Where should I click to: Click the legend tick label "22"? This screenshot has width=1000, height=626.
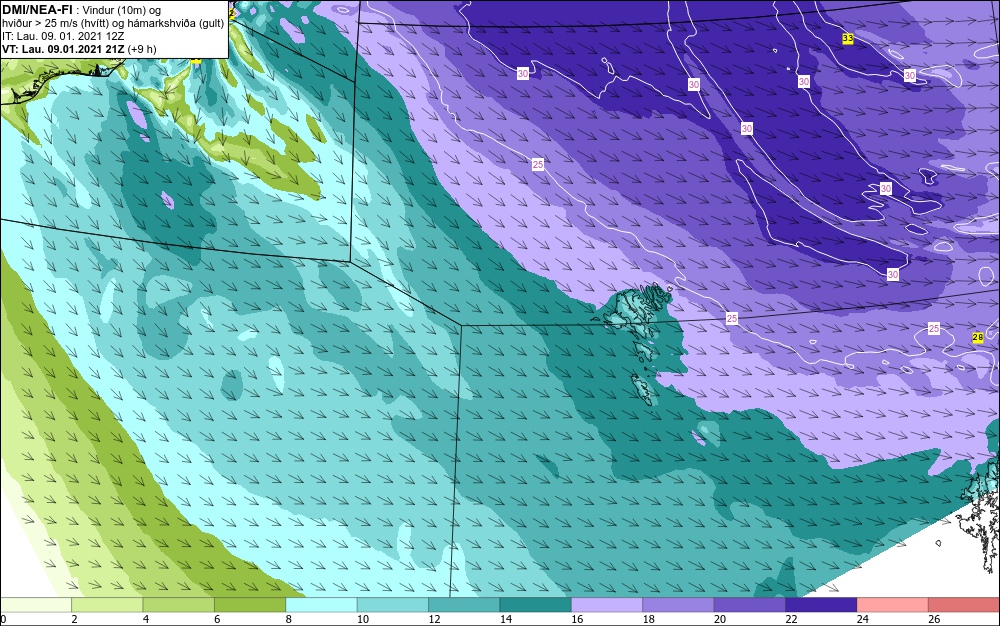pos(791,619)
